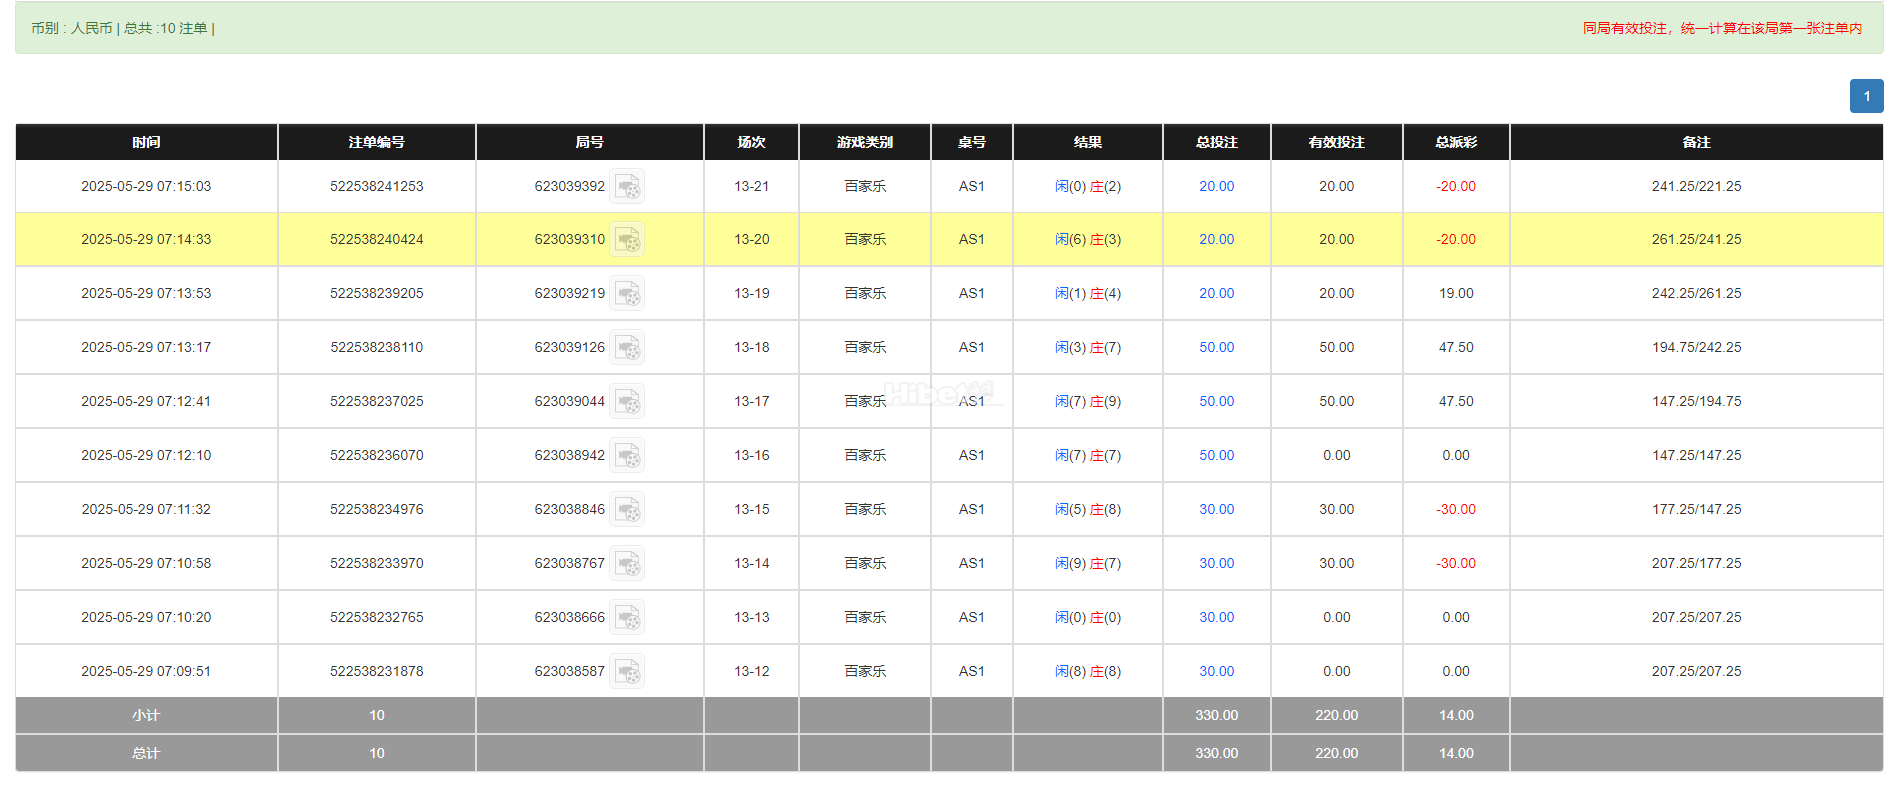Viewport: 1890px width, 786px height.
Task: Click total bet 50.00 for bet 522538238110
Action: click(1216, 348)
